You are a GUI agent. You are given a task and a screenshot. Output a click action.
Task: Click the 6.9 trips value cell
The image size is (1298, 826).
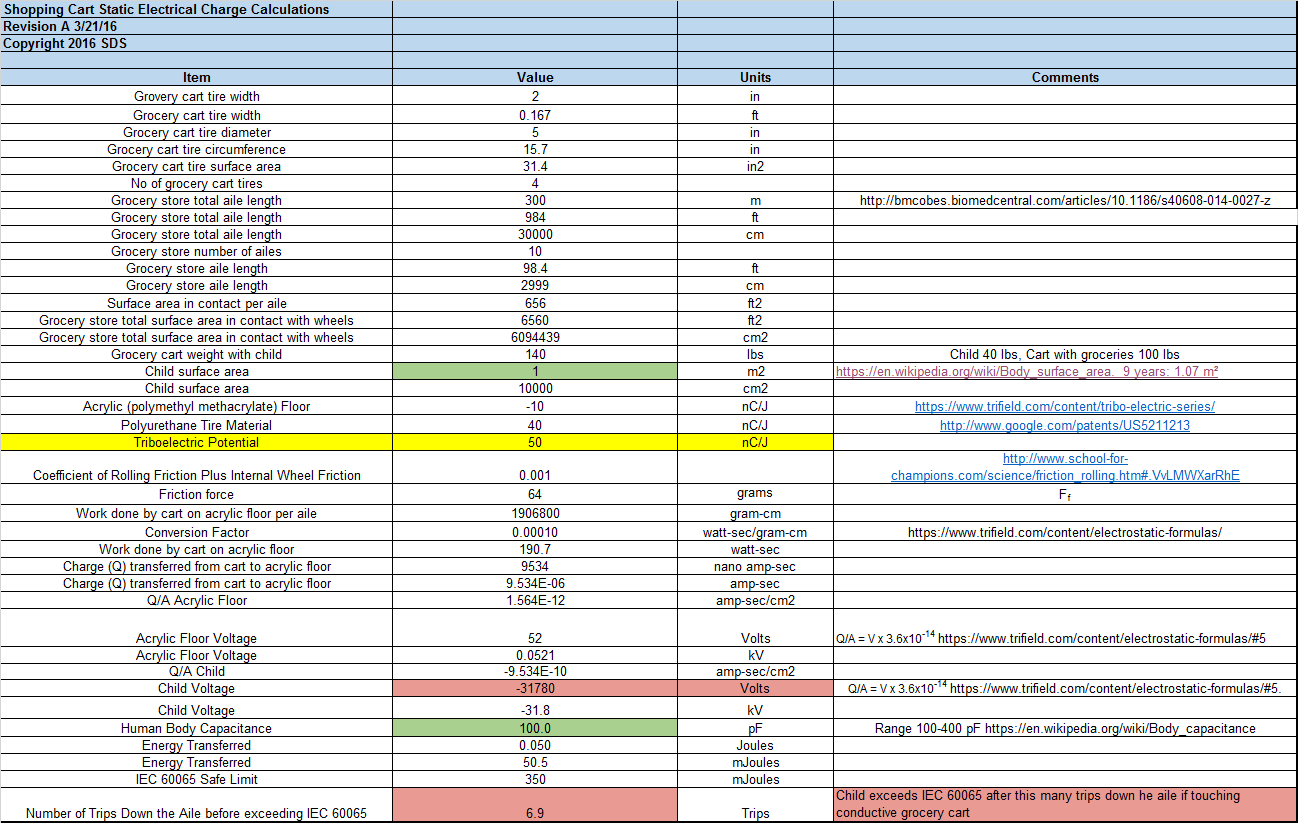534,812
